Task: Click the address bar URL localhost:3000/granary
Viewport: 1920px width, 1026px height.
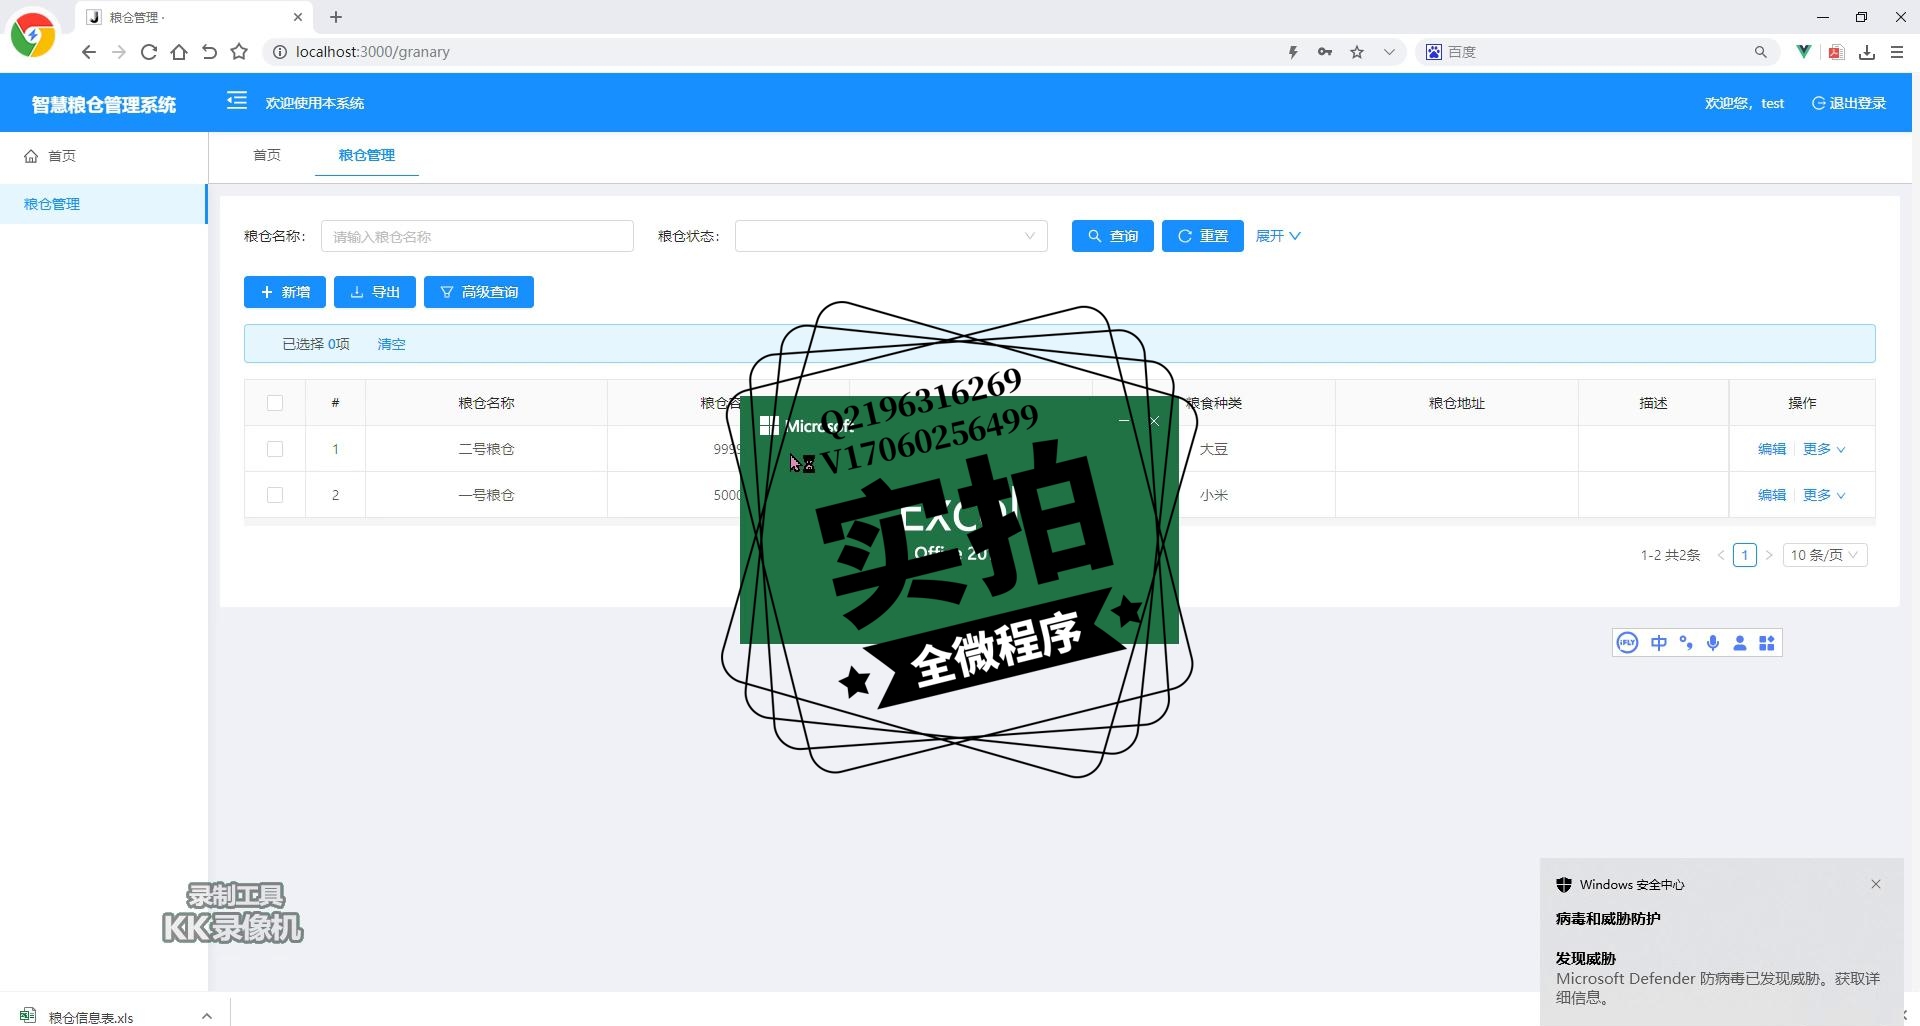Action: (x=372, y=52)
